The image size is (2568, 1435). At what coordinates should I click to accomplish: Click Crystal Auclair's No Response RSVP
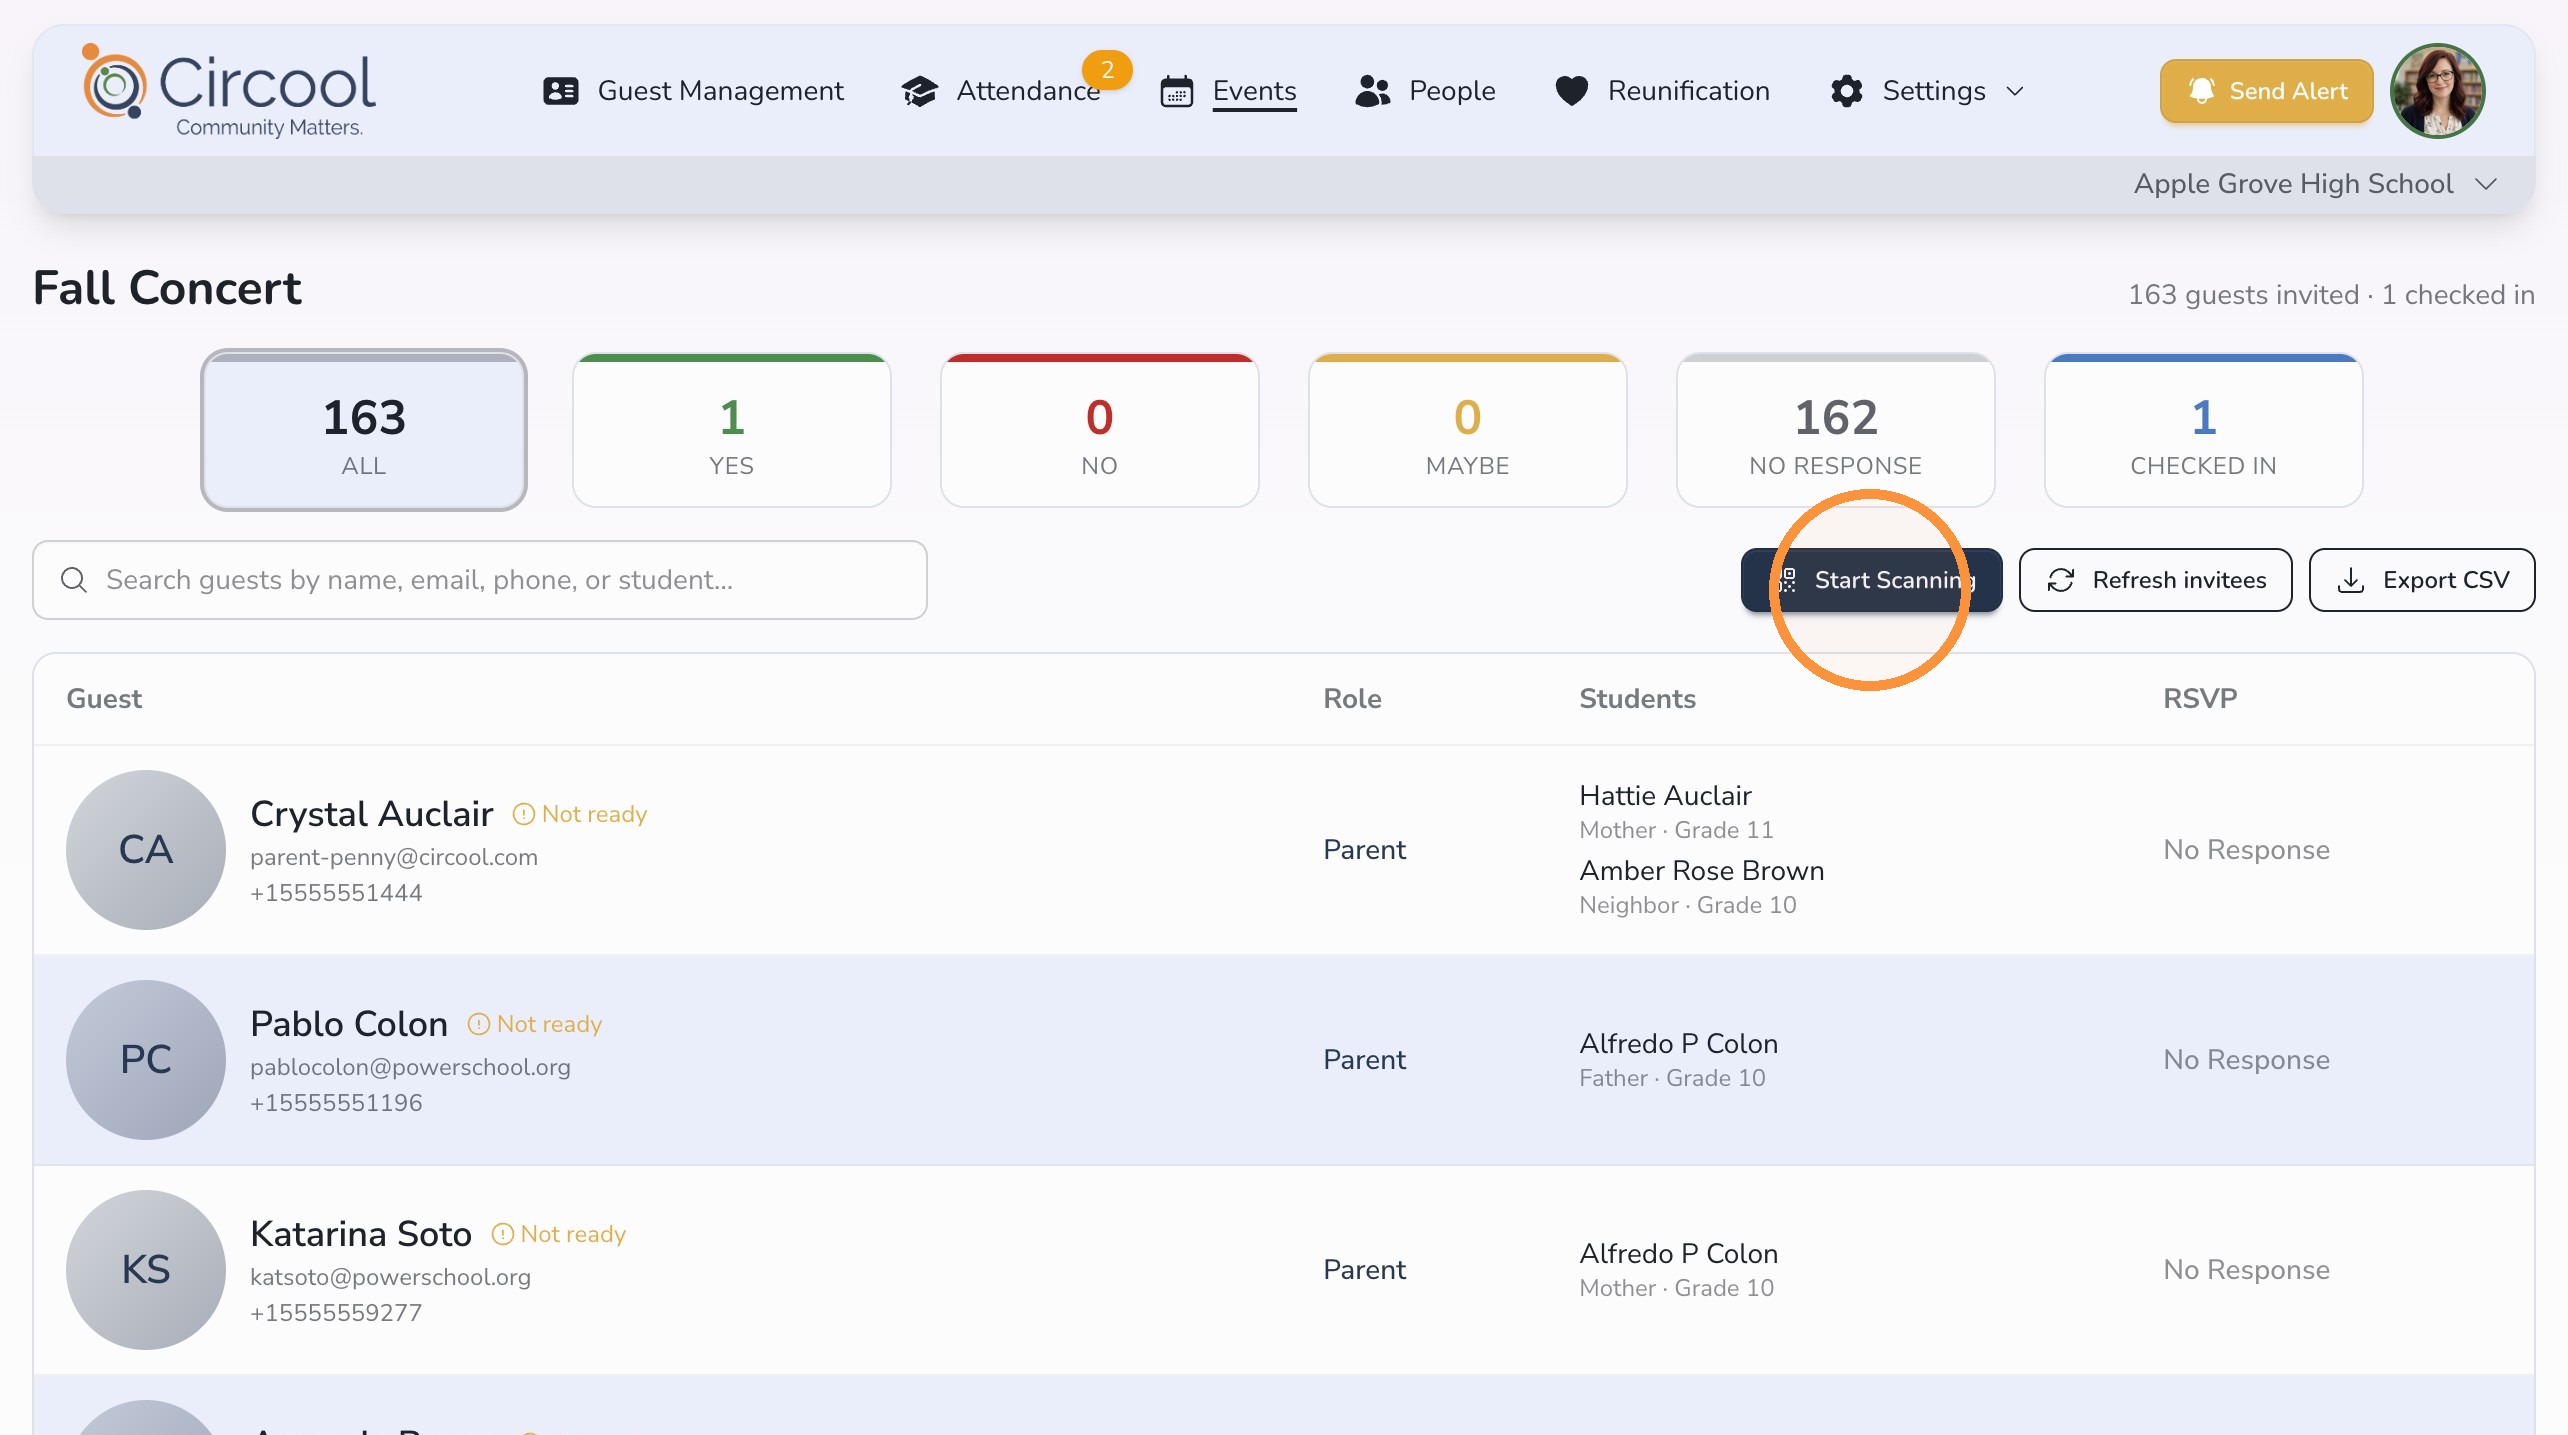pos(2246,850)
